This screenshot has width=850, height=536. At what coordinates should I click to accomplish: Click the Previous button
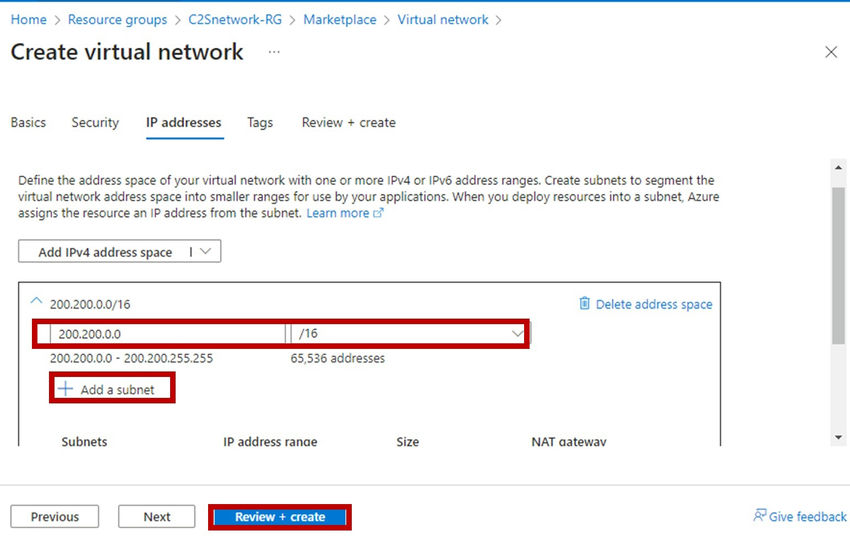[55, 516]
